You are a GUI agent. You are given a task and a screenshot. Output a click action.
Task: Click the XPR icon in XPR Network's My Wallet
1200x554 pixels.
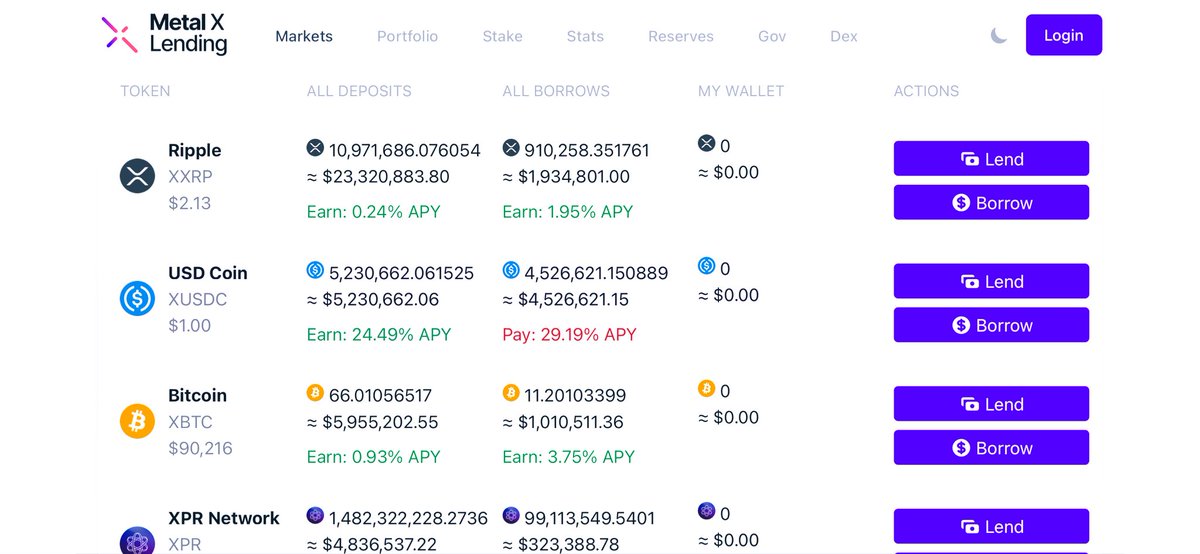pos(707,511)
